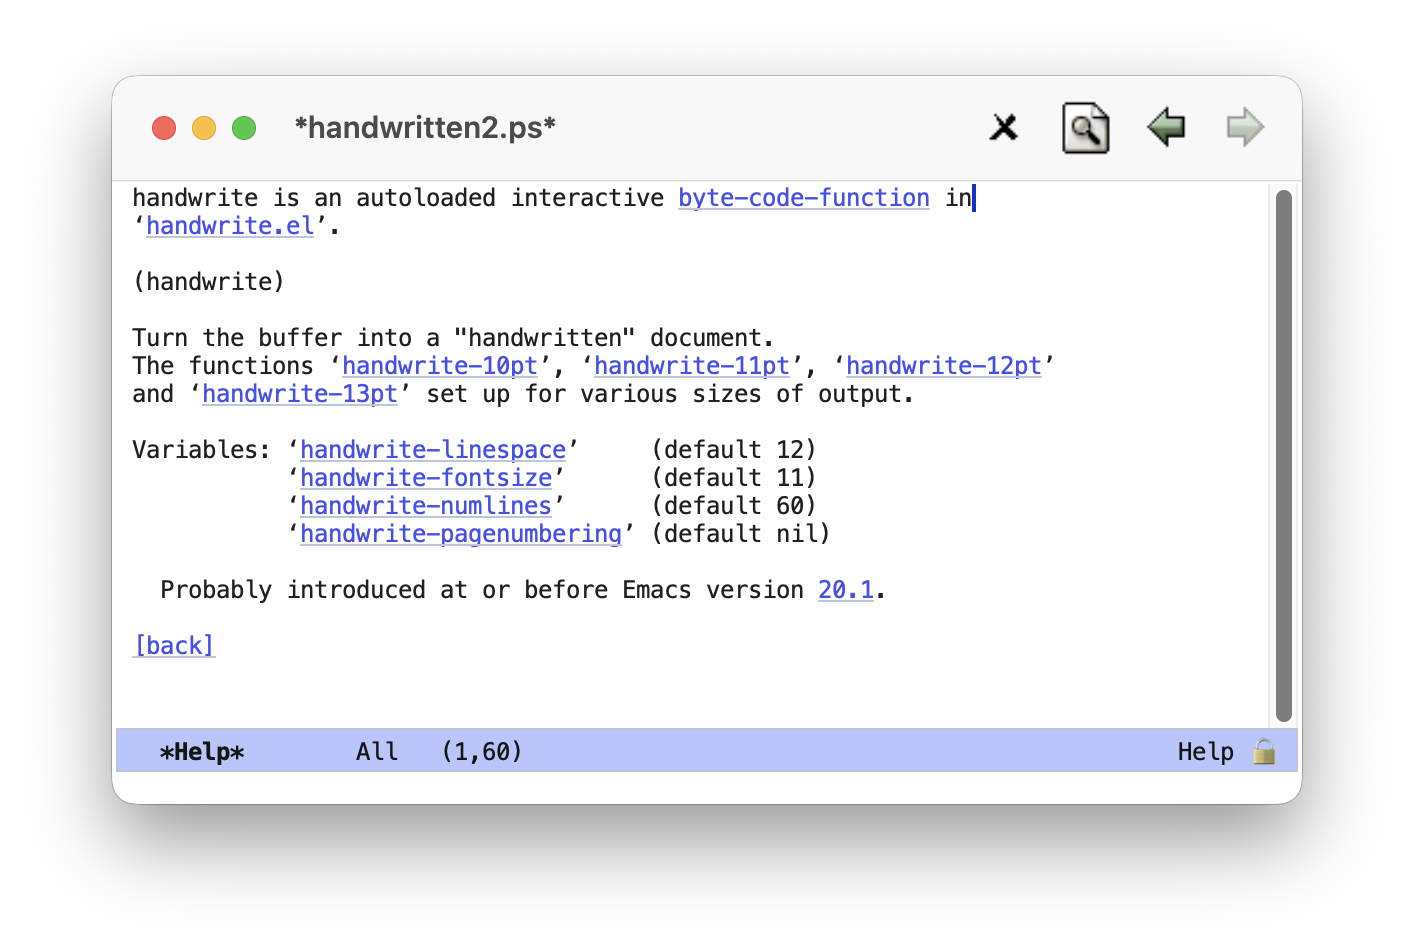Click the window title *handwritten2.ps*
The width and height of the screenshot is (1414, 952).
coord(425,128)
